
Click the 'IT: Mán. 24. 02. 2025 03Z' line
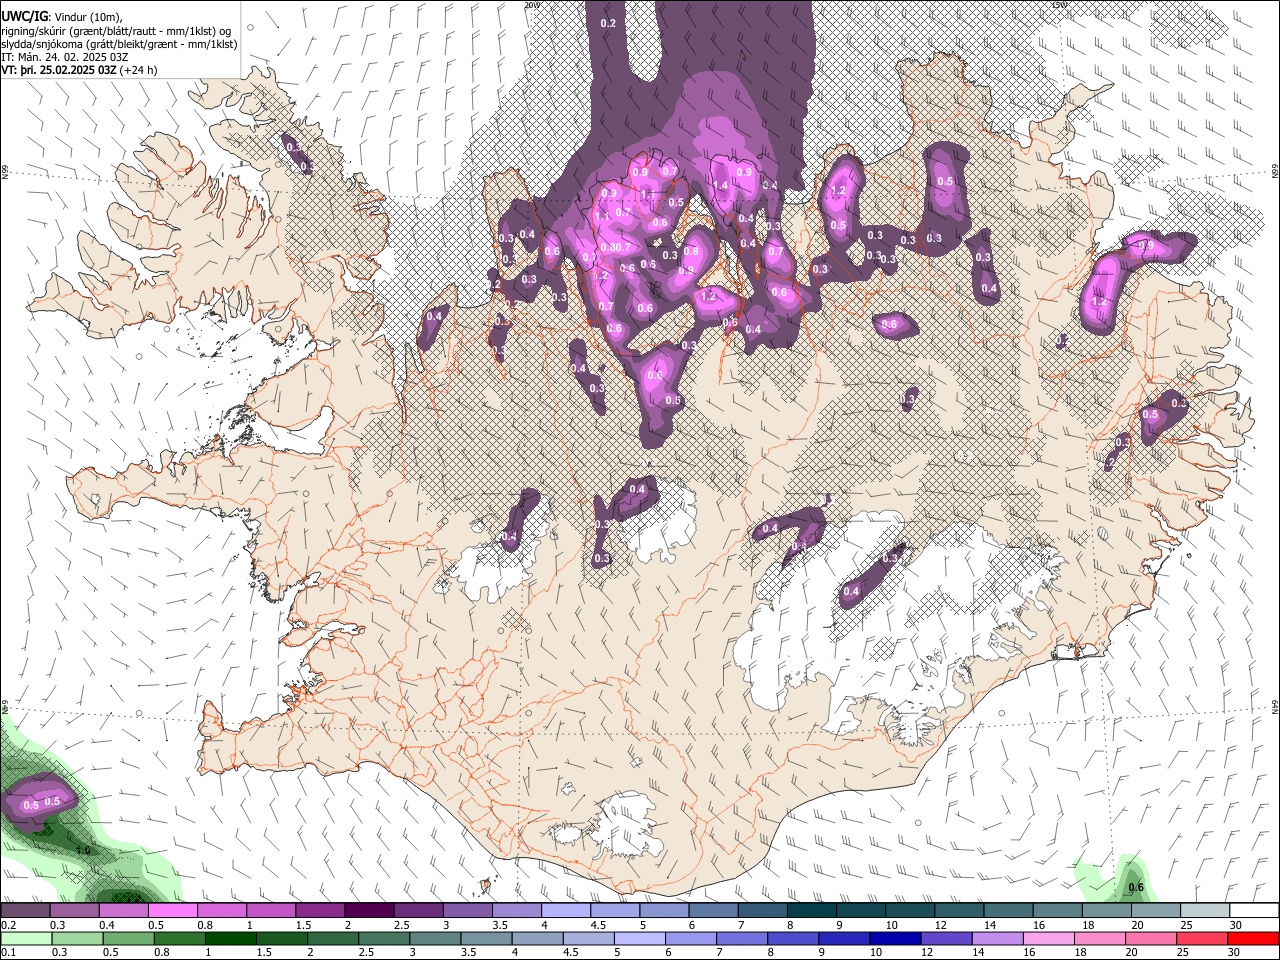click(64, 57)
